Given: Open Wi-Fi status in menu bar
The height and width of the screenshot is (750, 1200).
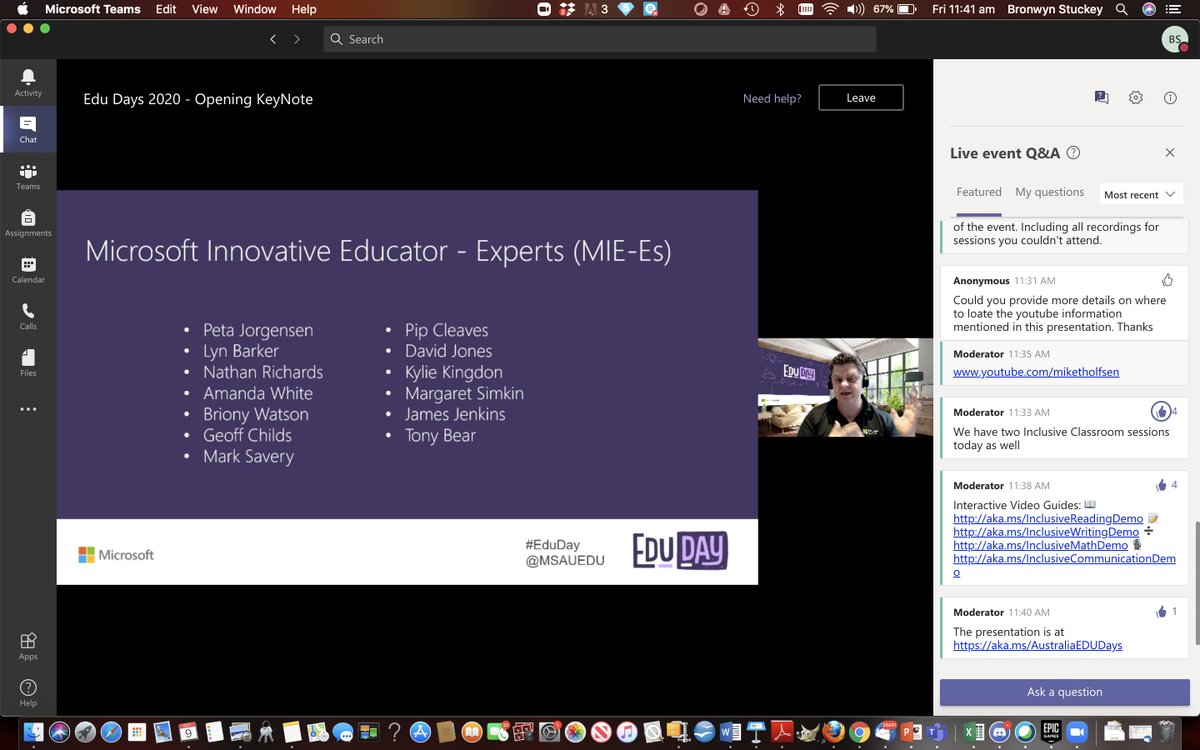Looking at the screenshot, I should tap(830, 9).
